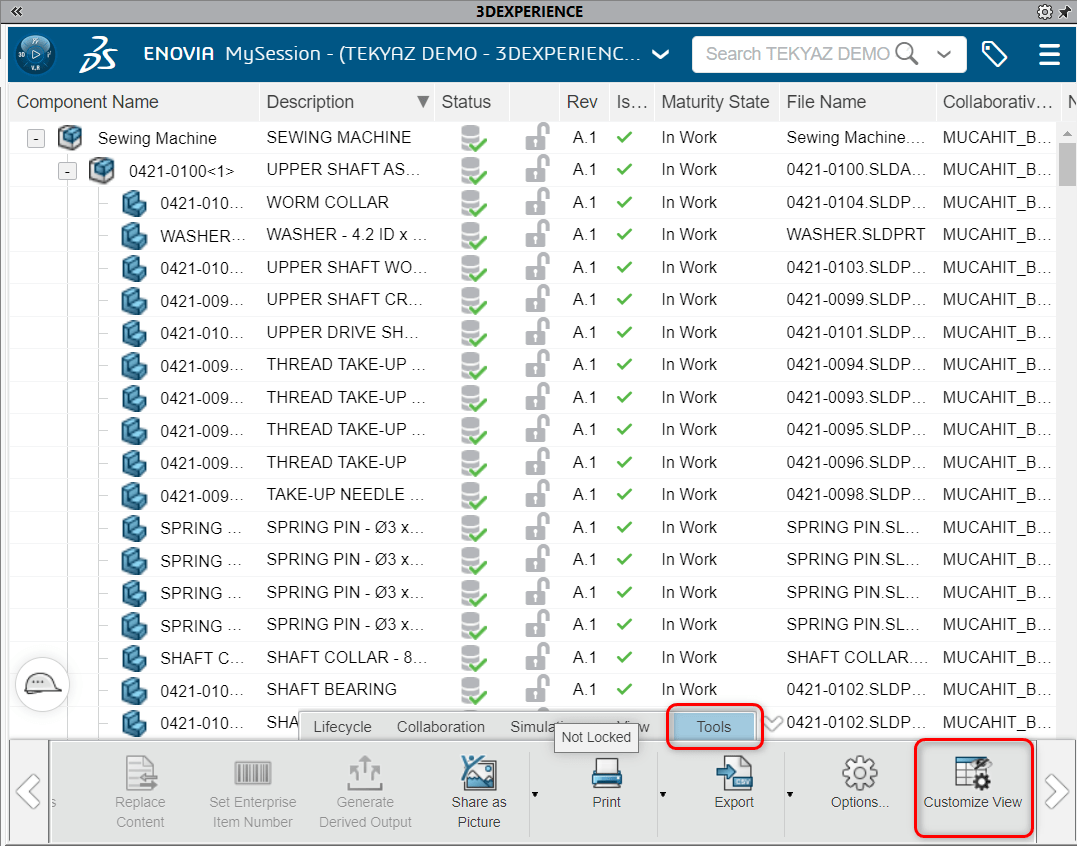The width and height of the screenshot is (1077, 846).
Task: Open the Print dropdown arrow
Action: click(x=663, y=794)
